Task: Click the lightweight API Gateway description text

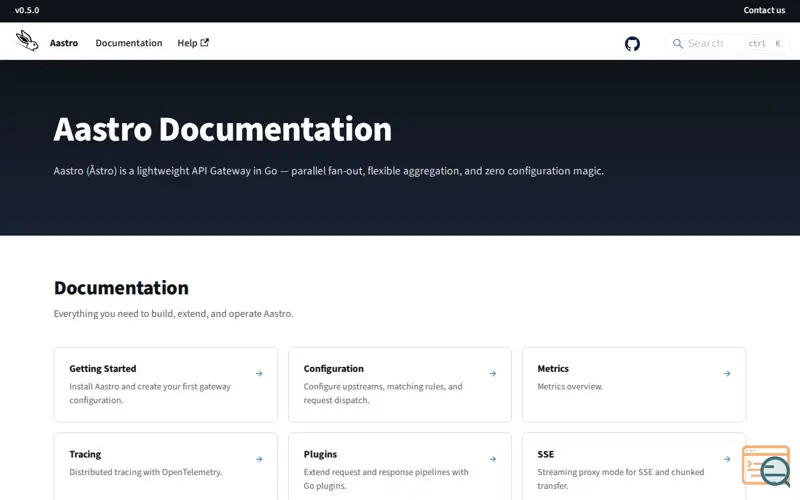Action: (x=329, y=171)
